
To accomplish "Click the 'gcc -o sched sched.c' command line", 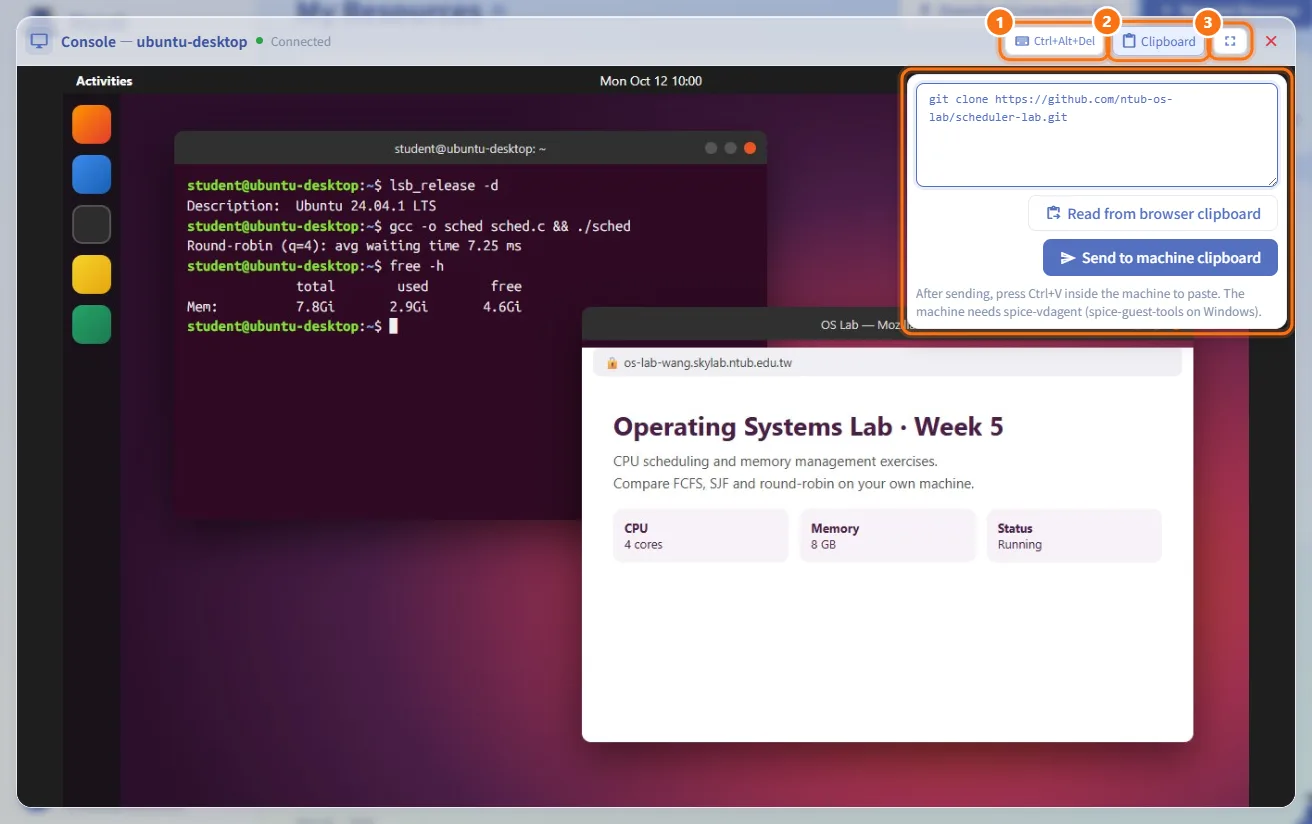I will tap(409, 226).
